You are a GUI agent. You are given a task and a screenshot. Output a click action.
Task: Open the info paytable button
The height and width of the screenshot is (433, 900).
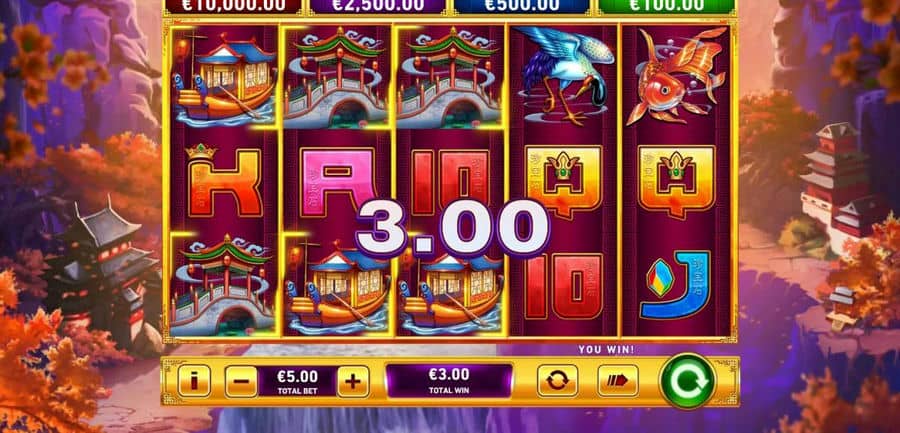tap(194, 381)
